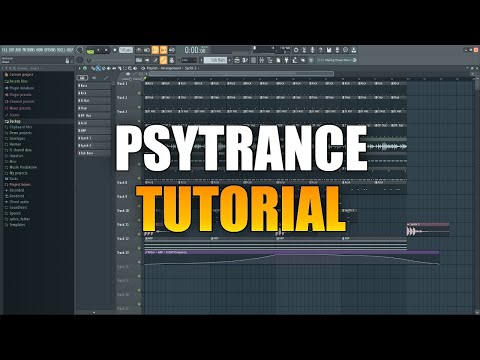Mute Track 2 using its green light

(139, 107)
